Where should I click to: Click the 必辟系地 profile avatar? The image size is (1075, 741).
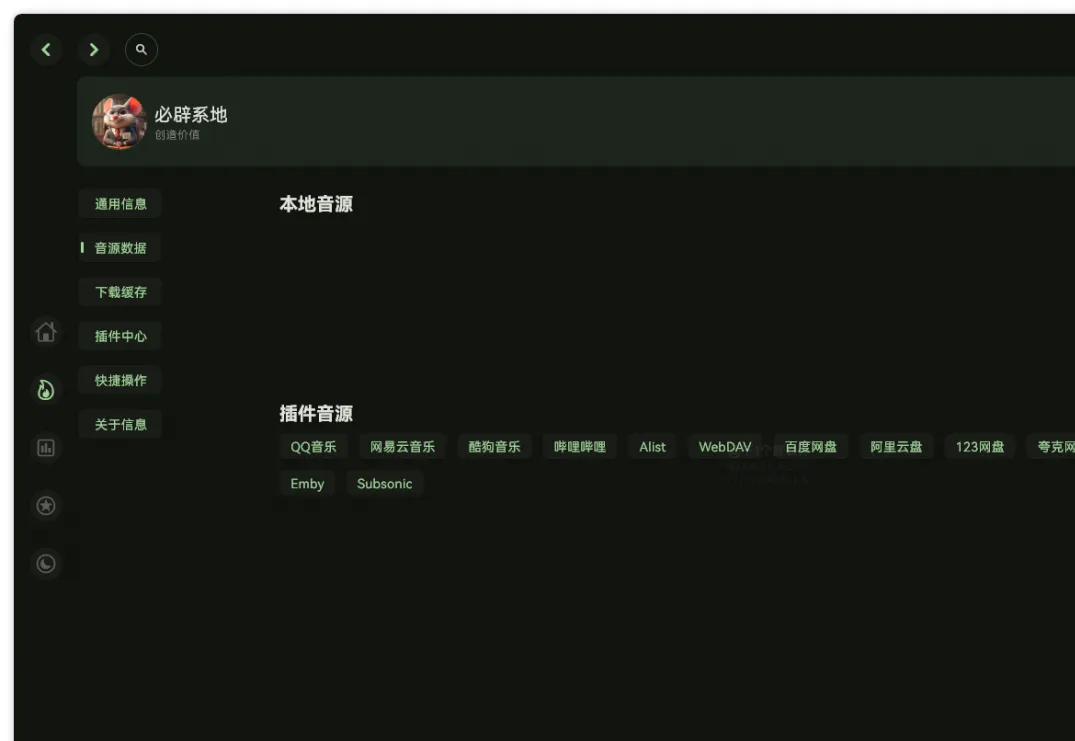tap(119, 121)
